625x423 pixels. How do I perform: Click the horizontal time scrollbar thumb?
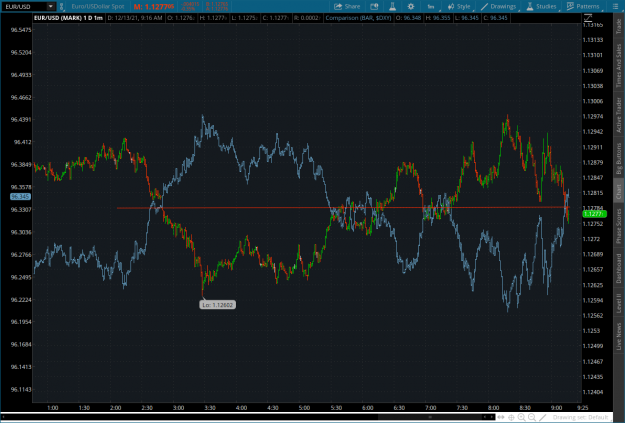(x=430, y=417)
